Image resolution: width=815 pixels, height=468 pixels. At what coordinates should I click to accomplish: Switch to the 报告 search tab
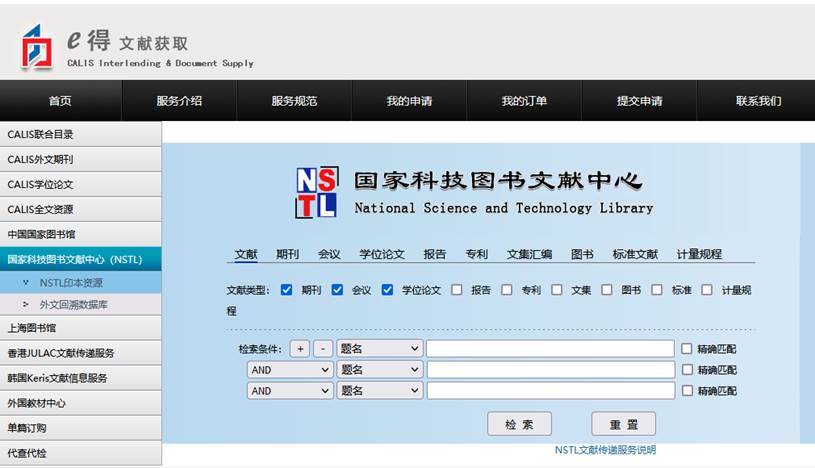[435, 254]
